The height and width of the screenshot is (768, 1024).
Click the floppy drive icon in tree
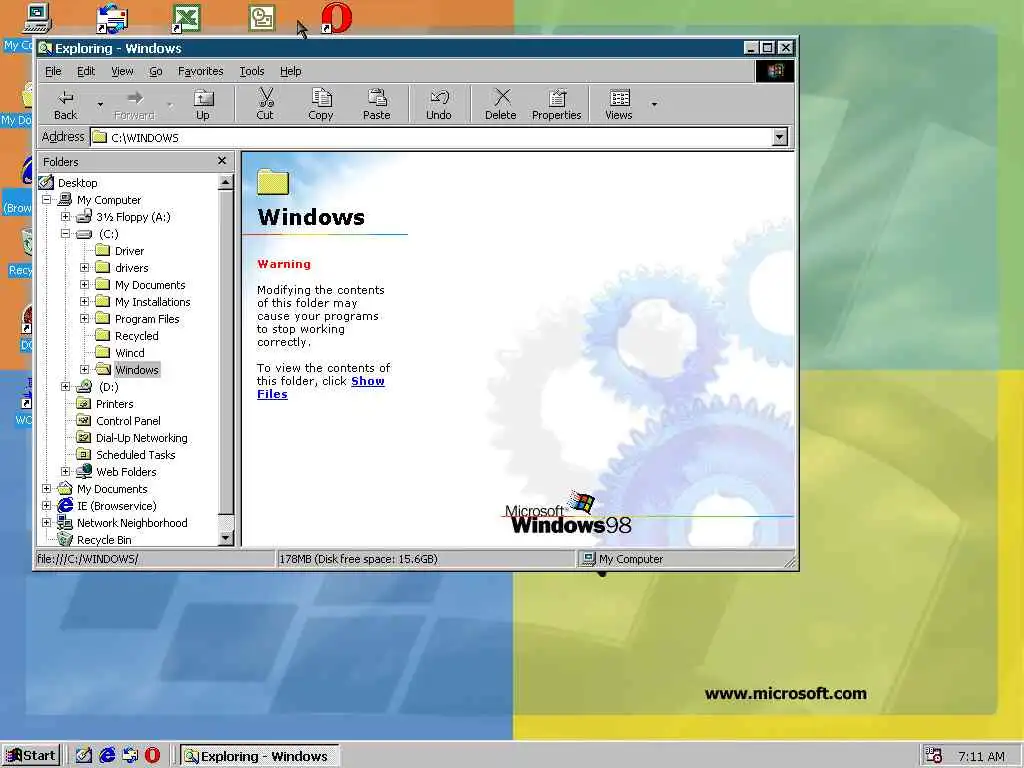84,217
